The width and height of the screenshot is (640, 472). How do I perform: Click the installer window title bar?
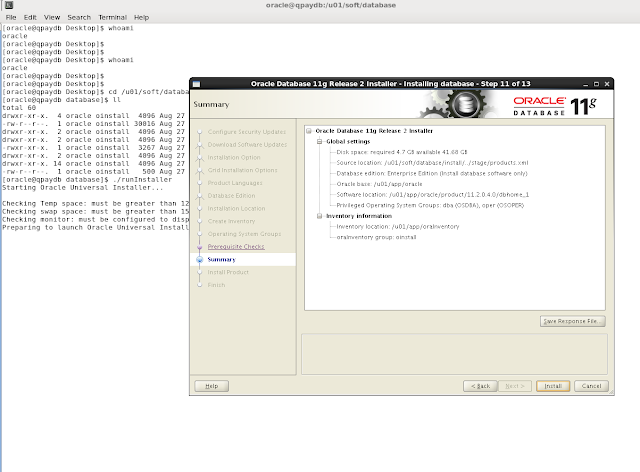(x=391, y=84)
